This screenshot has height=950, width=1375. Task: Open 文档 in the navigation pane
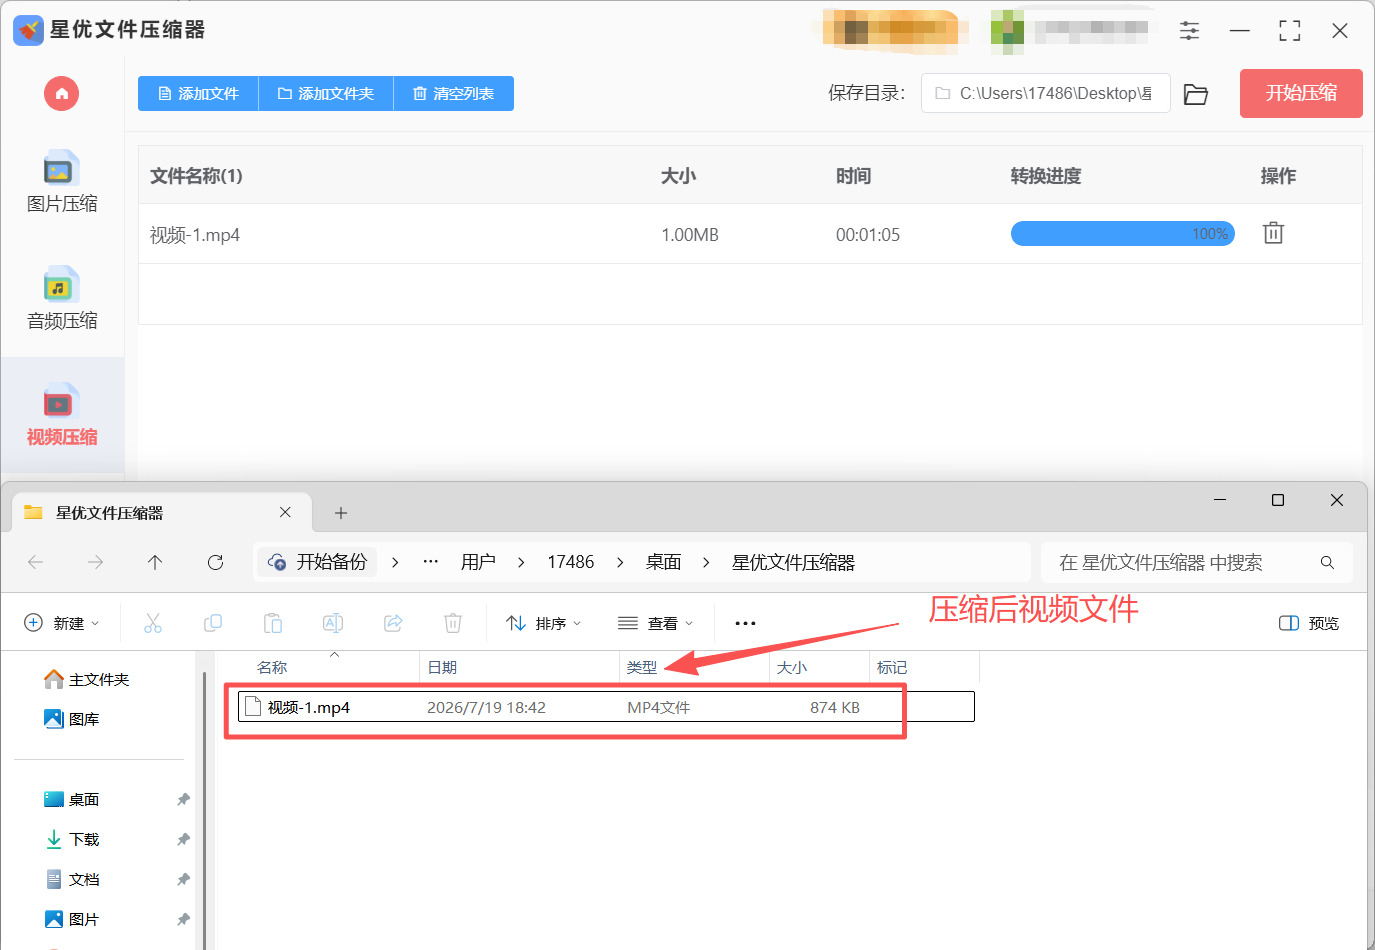click(x=72, y=879)
